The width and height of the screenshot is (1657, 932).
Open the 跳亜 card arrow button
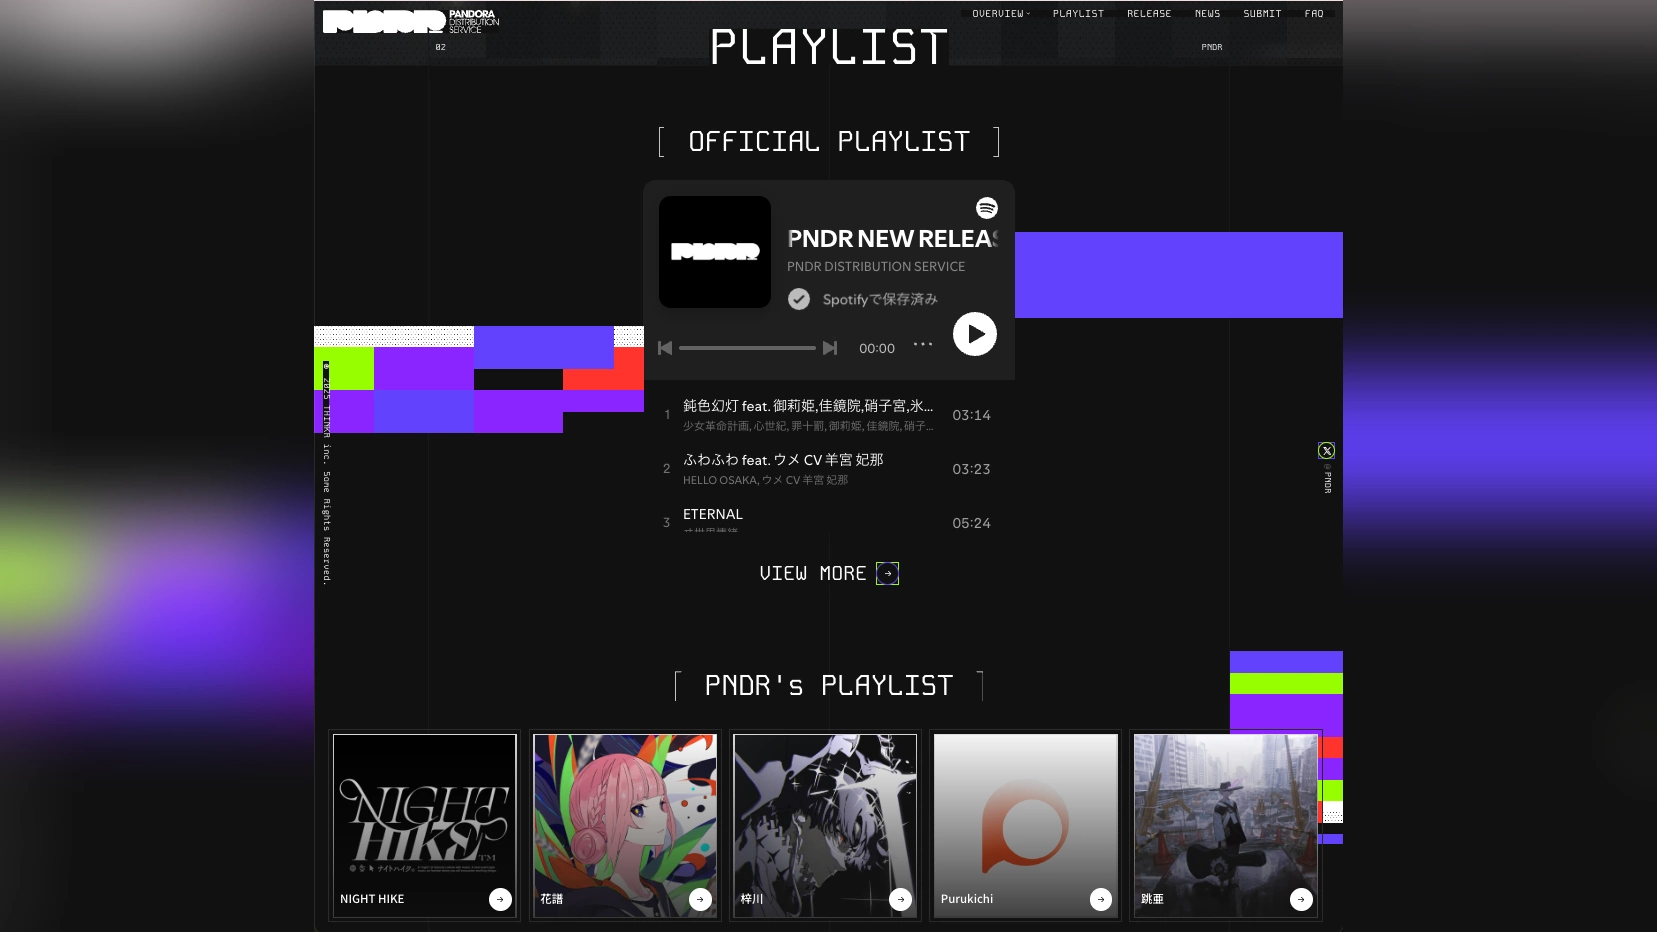[x=1301, y=899]
